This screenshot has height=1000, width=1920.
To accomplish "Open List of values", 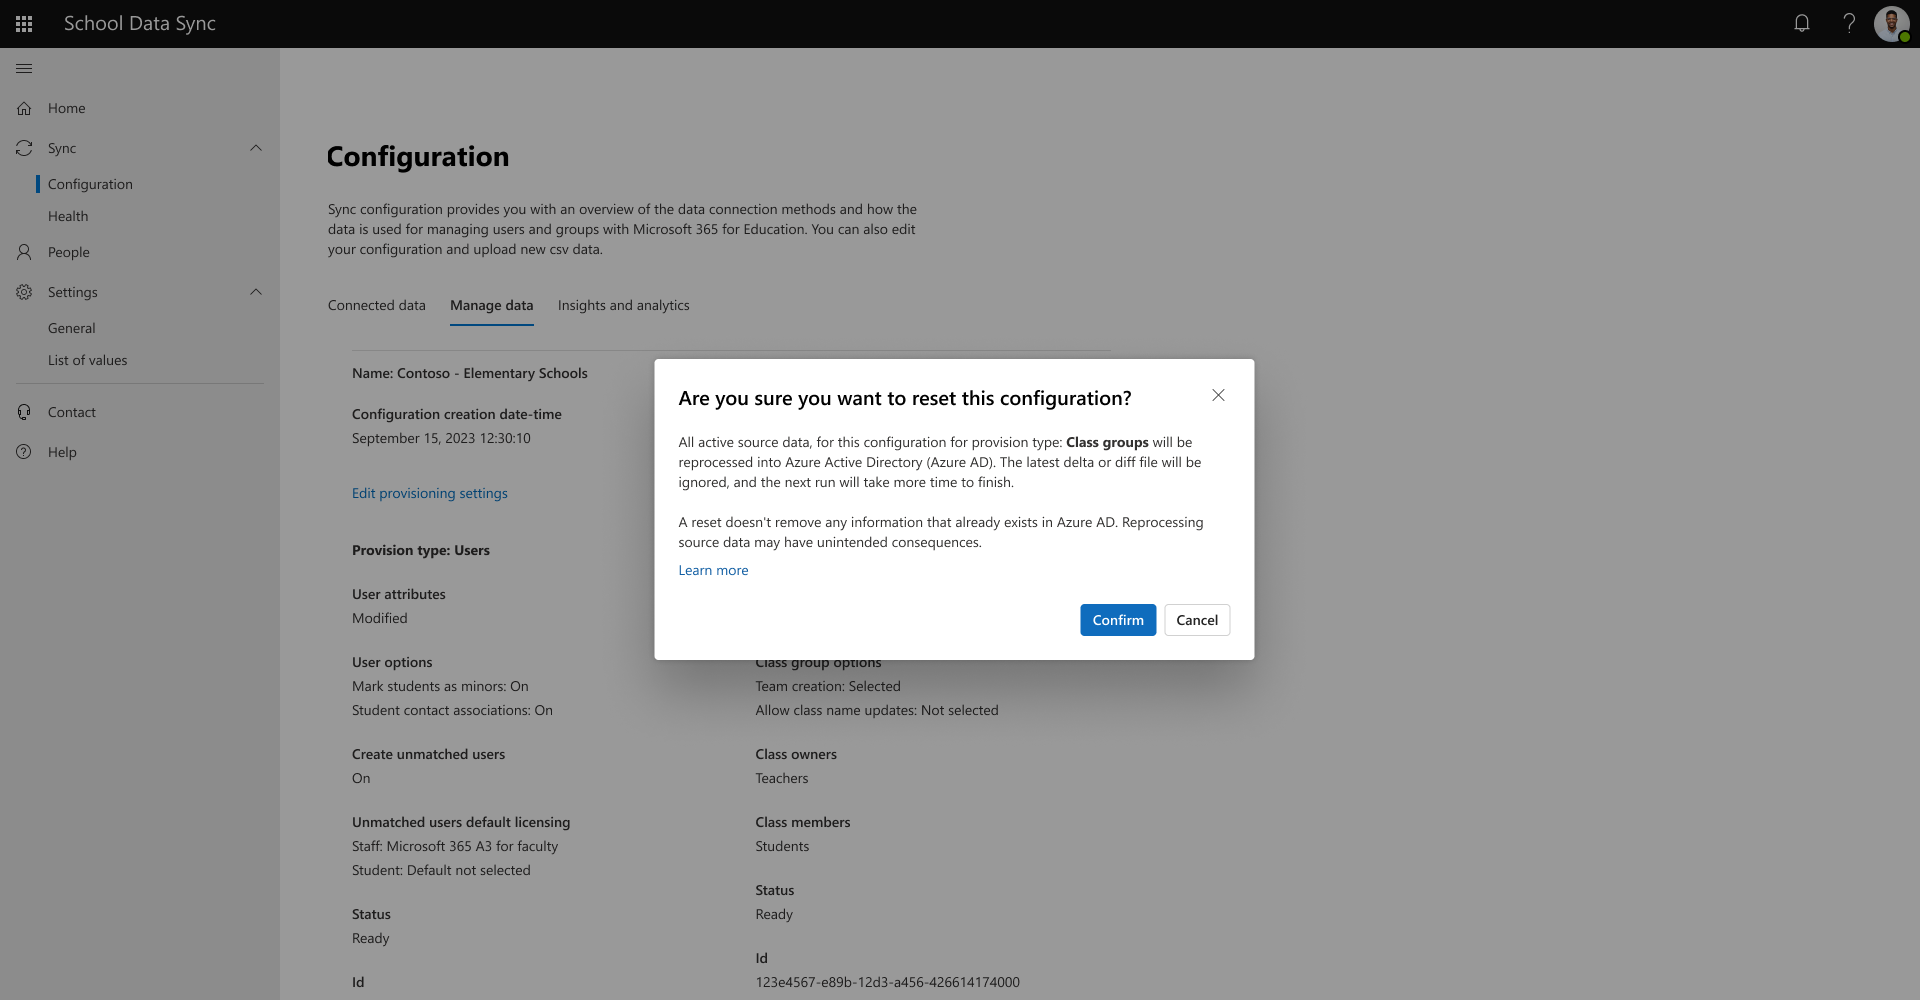I will tap(88, 360).
